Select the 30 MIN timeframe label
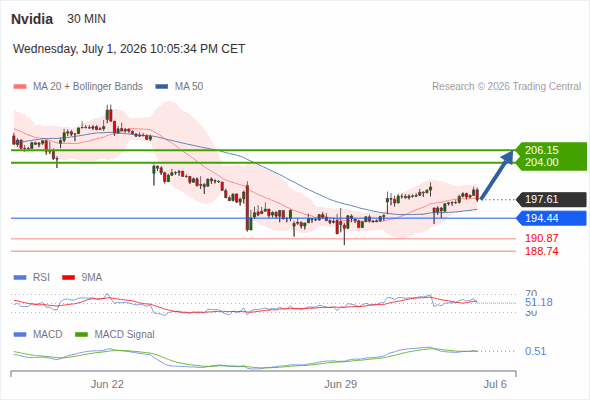Viewport: 590px width, 400px height. 87,19
